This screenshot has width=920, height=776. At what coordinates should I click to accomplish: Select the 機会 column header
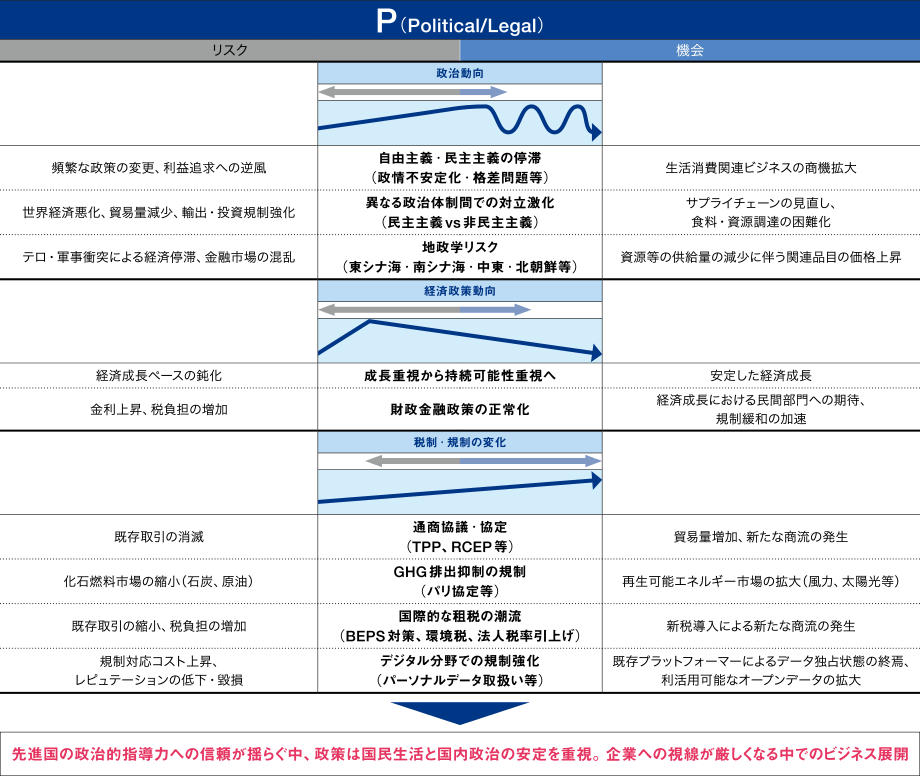pos(690,50)
